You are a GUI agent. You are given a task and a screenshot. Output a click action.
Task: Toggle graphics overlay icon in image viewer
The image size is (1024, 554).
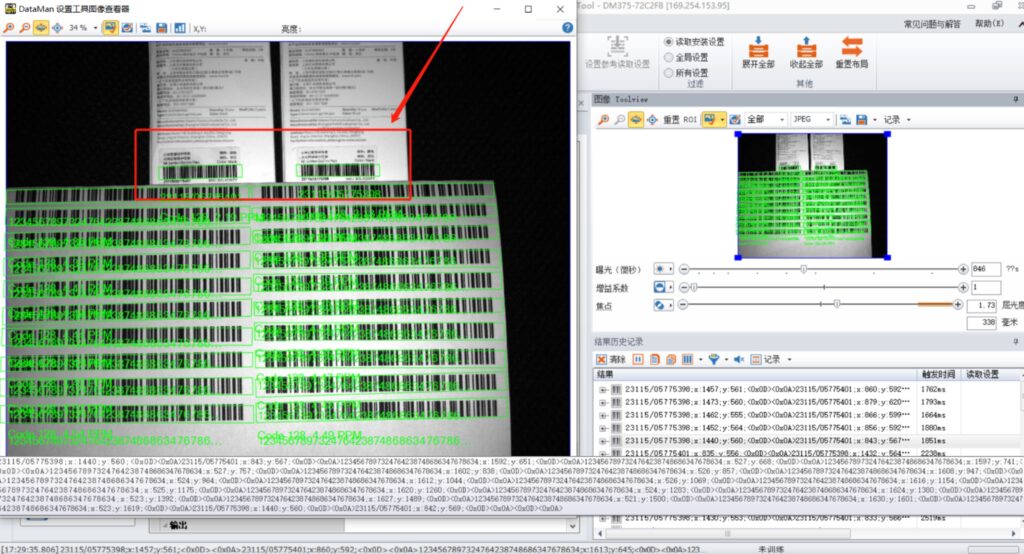[x=110, y=28]
